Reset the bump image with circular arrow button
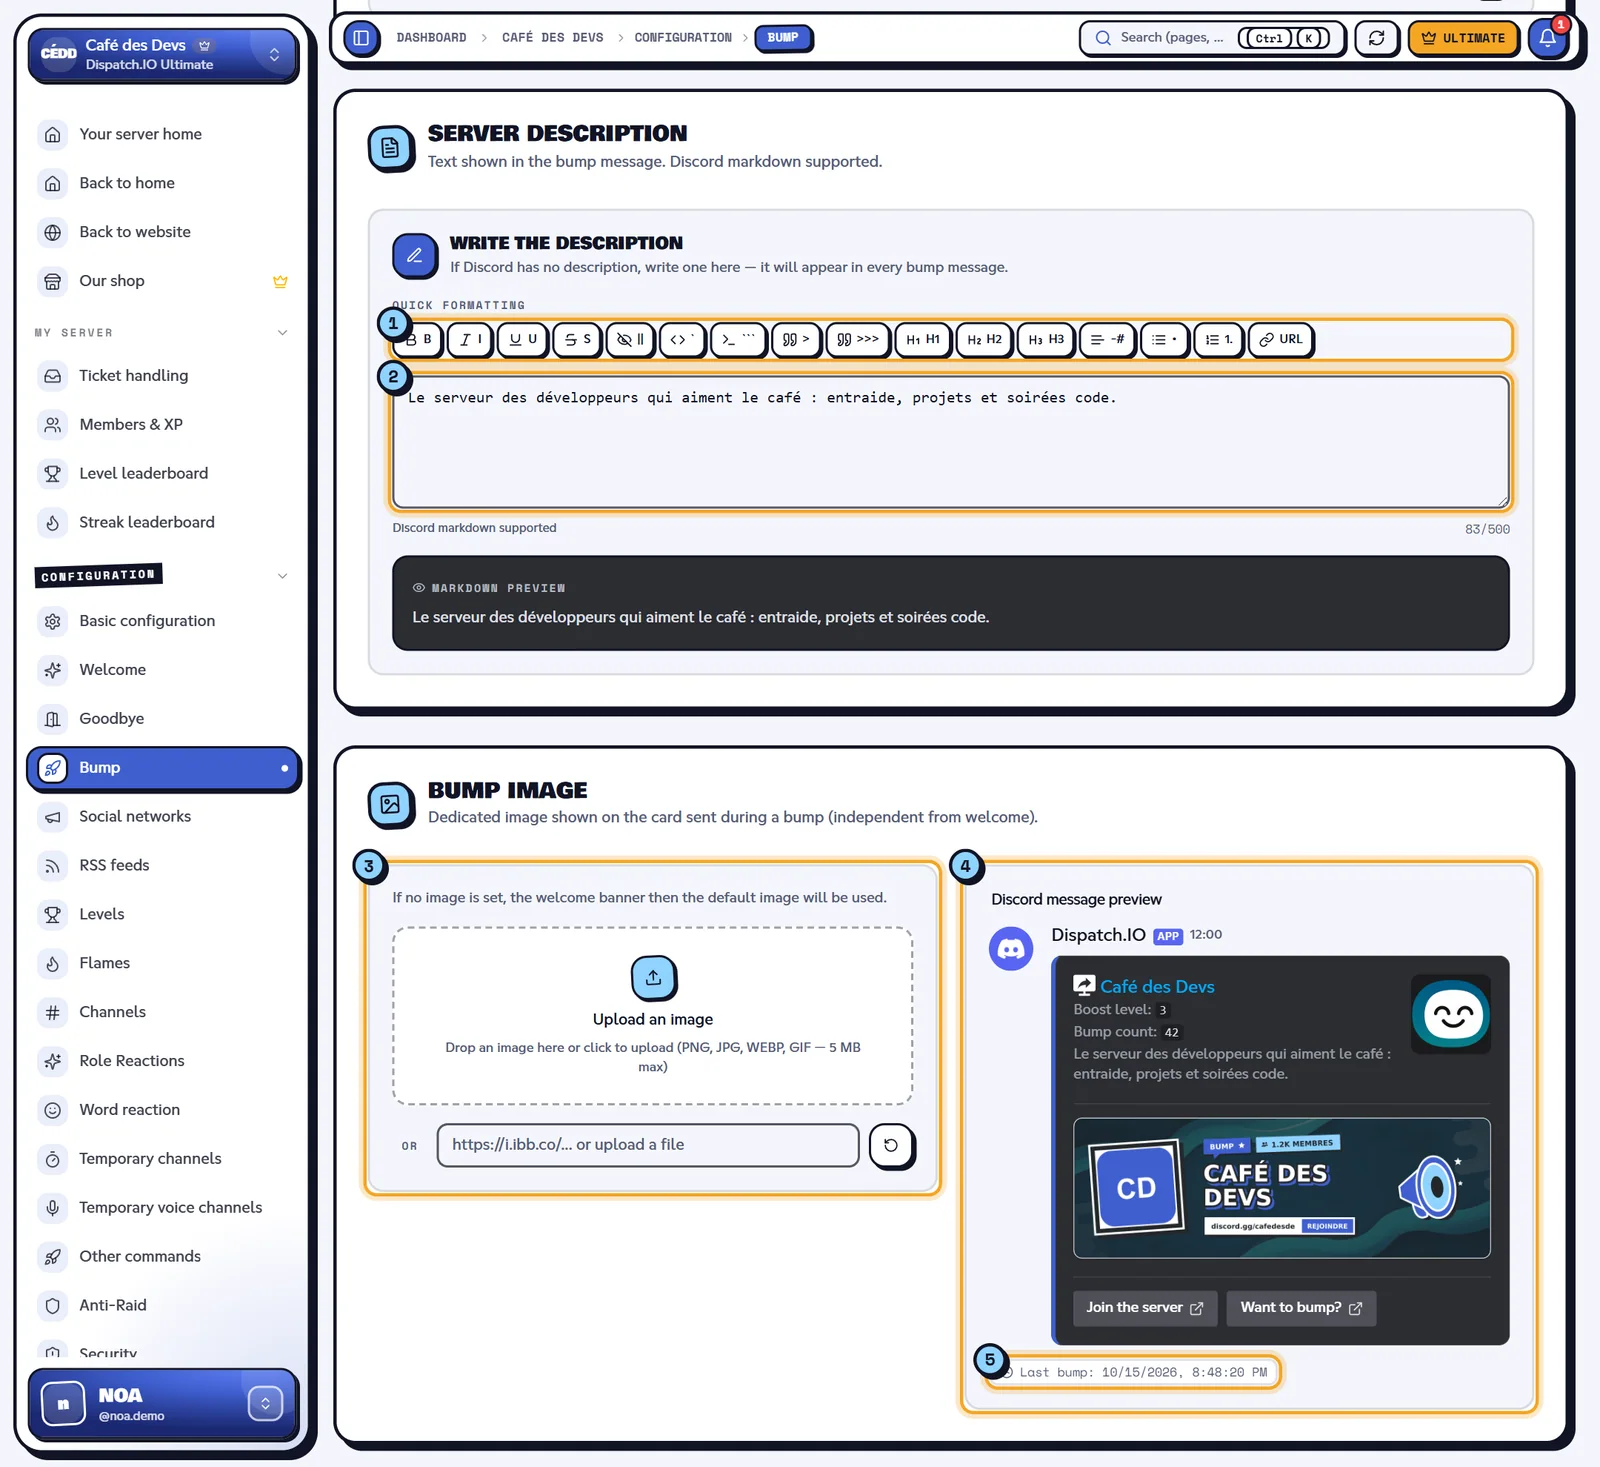Viewport: 1600px width, 1467px height. pos(891,1146)
